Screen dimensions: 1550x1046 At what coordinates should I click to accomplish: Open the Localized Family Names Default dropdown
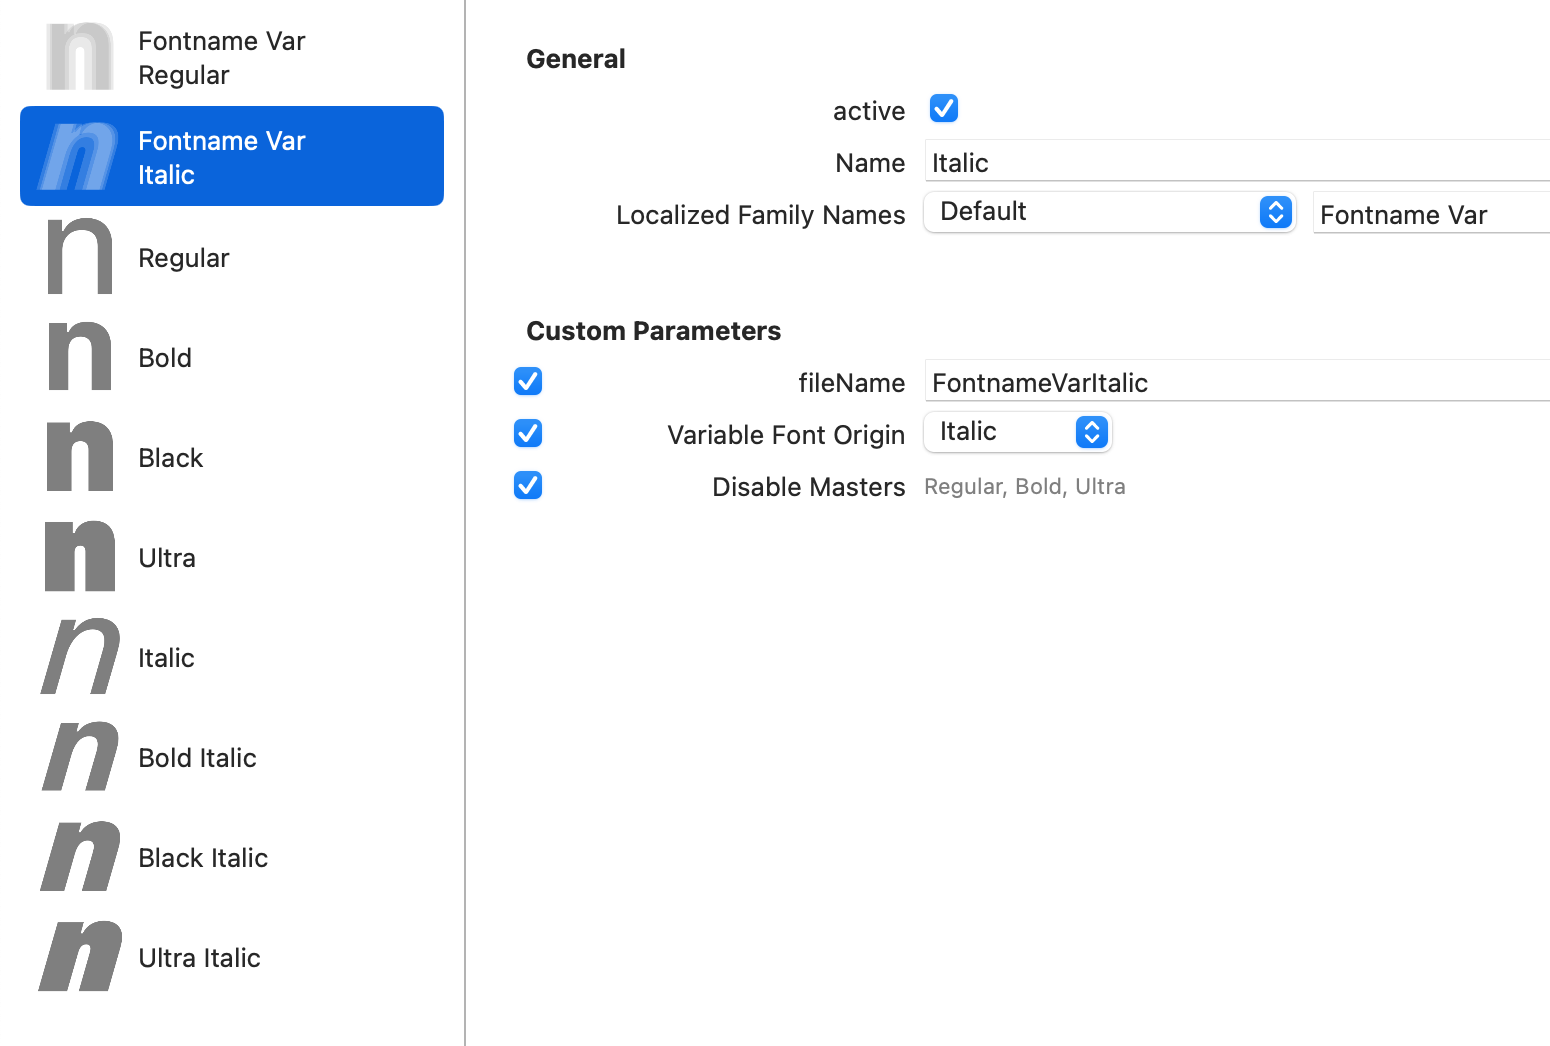click(x=1109, y=212)
